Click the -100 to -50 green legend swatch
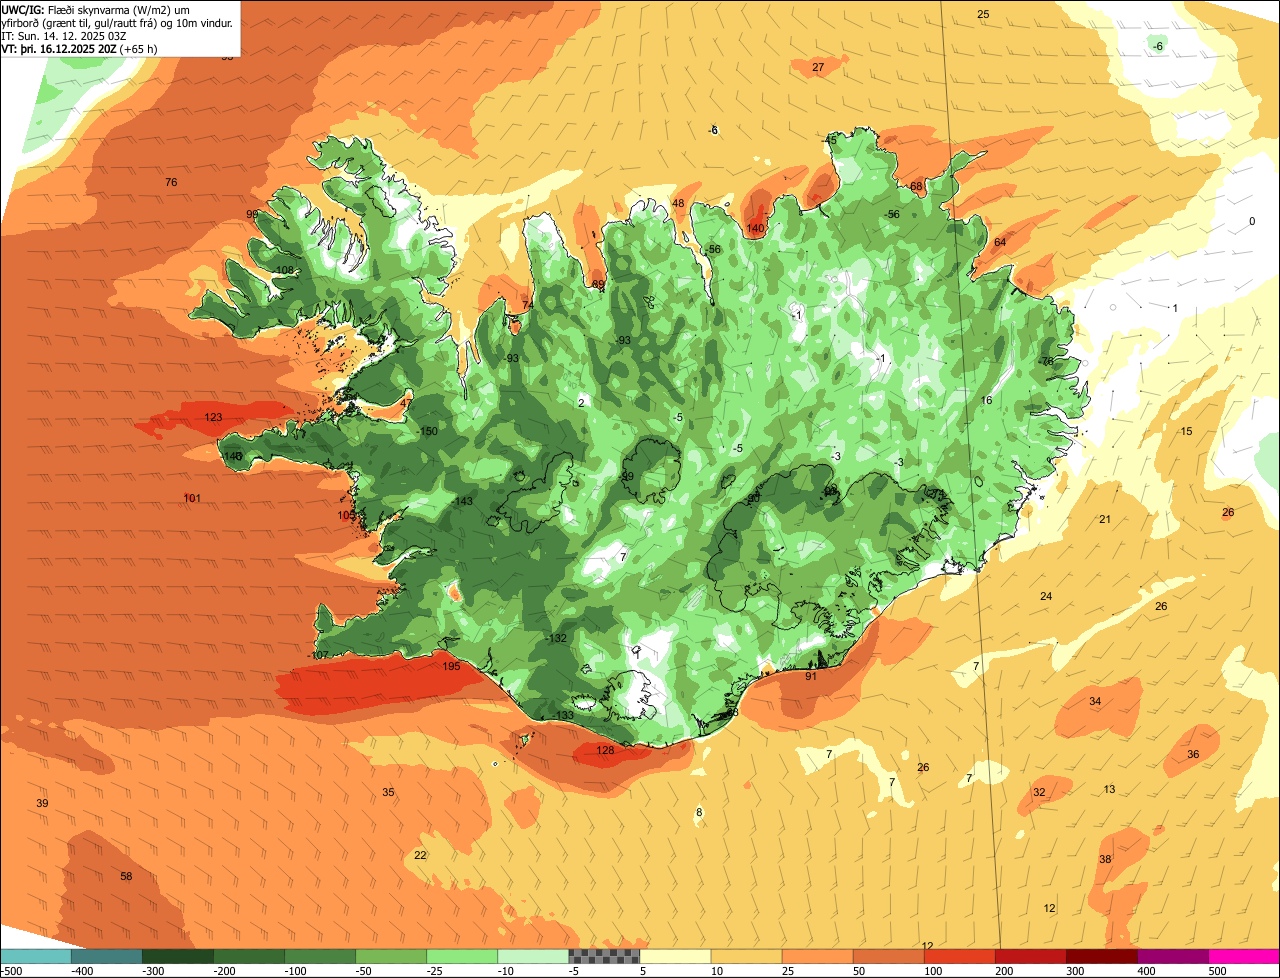The height and width of the screenshot is (978, 1280). point(320,956)
